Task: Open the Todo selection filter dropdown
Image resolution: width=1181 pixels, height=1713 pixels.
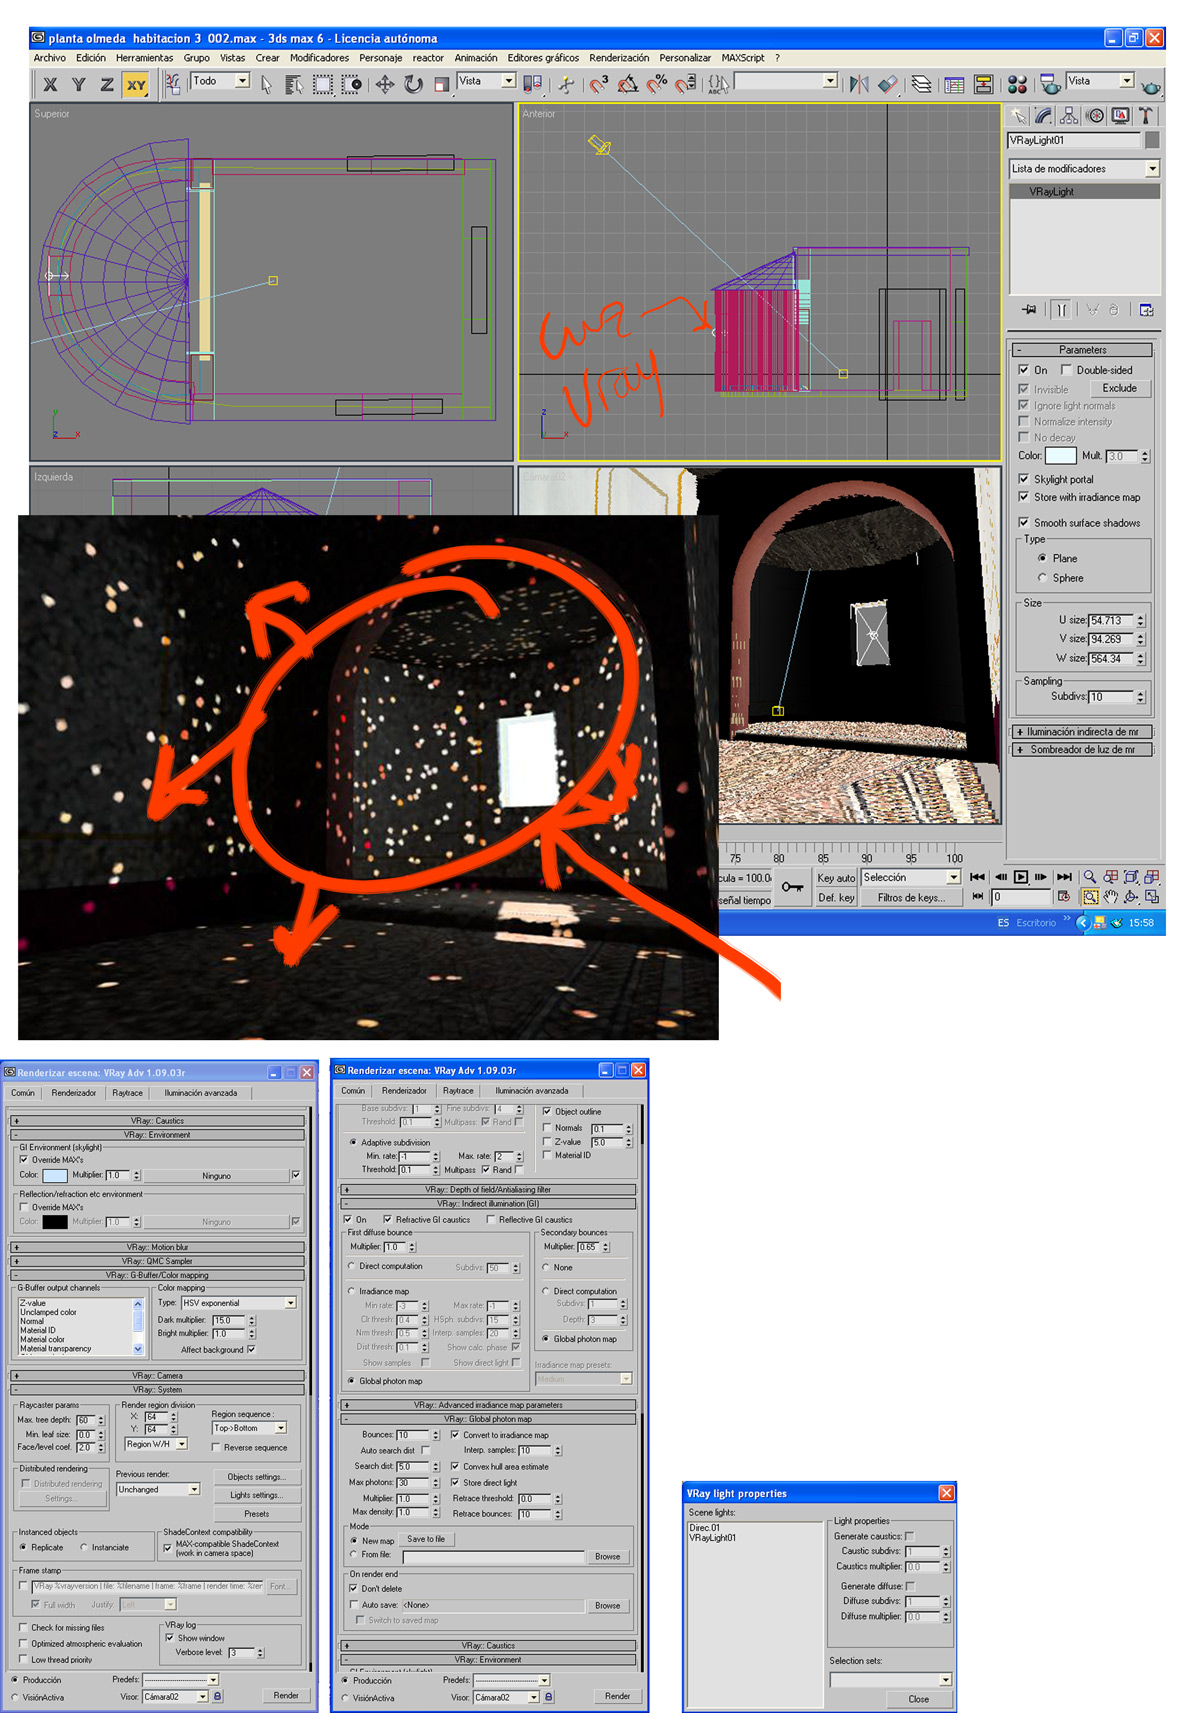Action: [220, 81]
